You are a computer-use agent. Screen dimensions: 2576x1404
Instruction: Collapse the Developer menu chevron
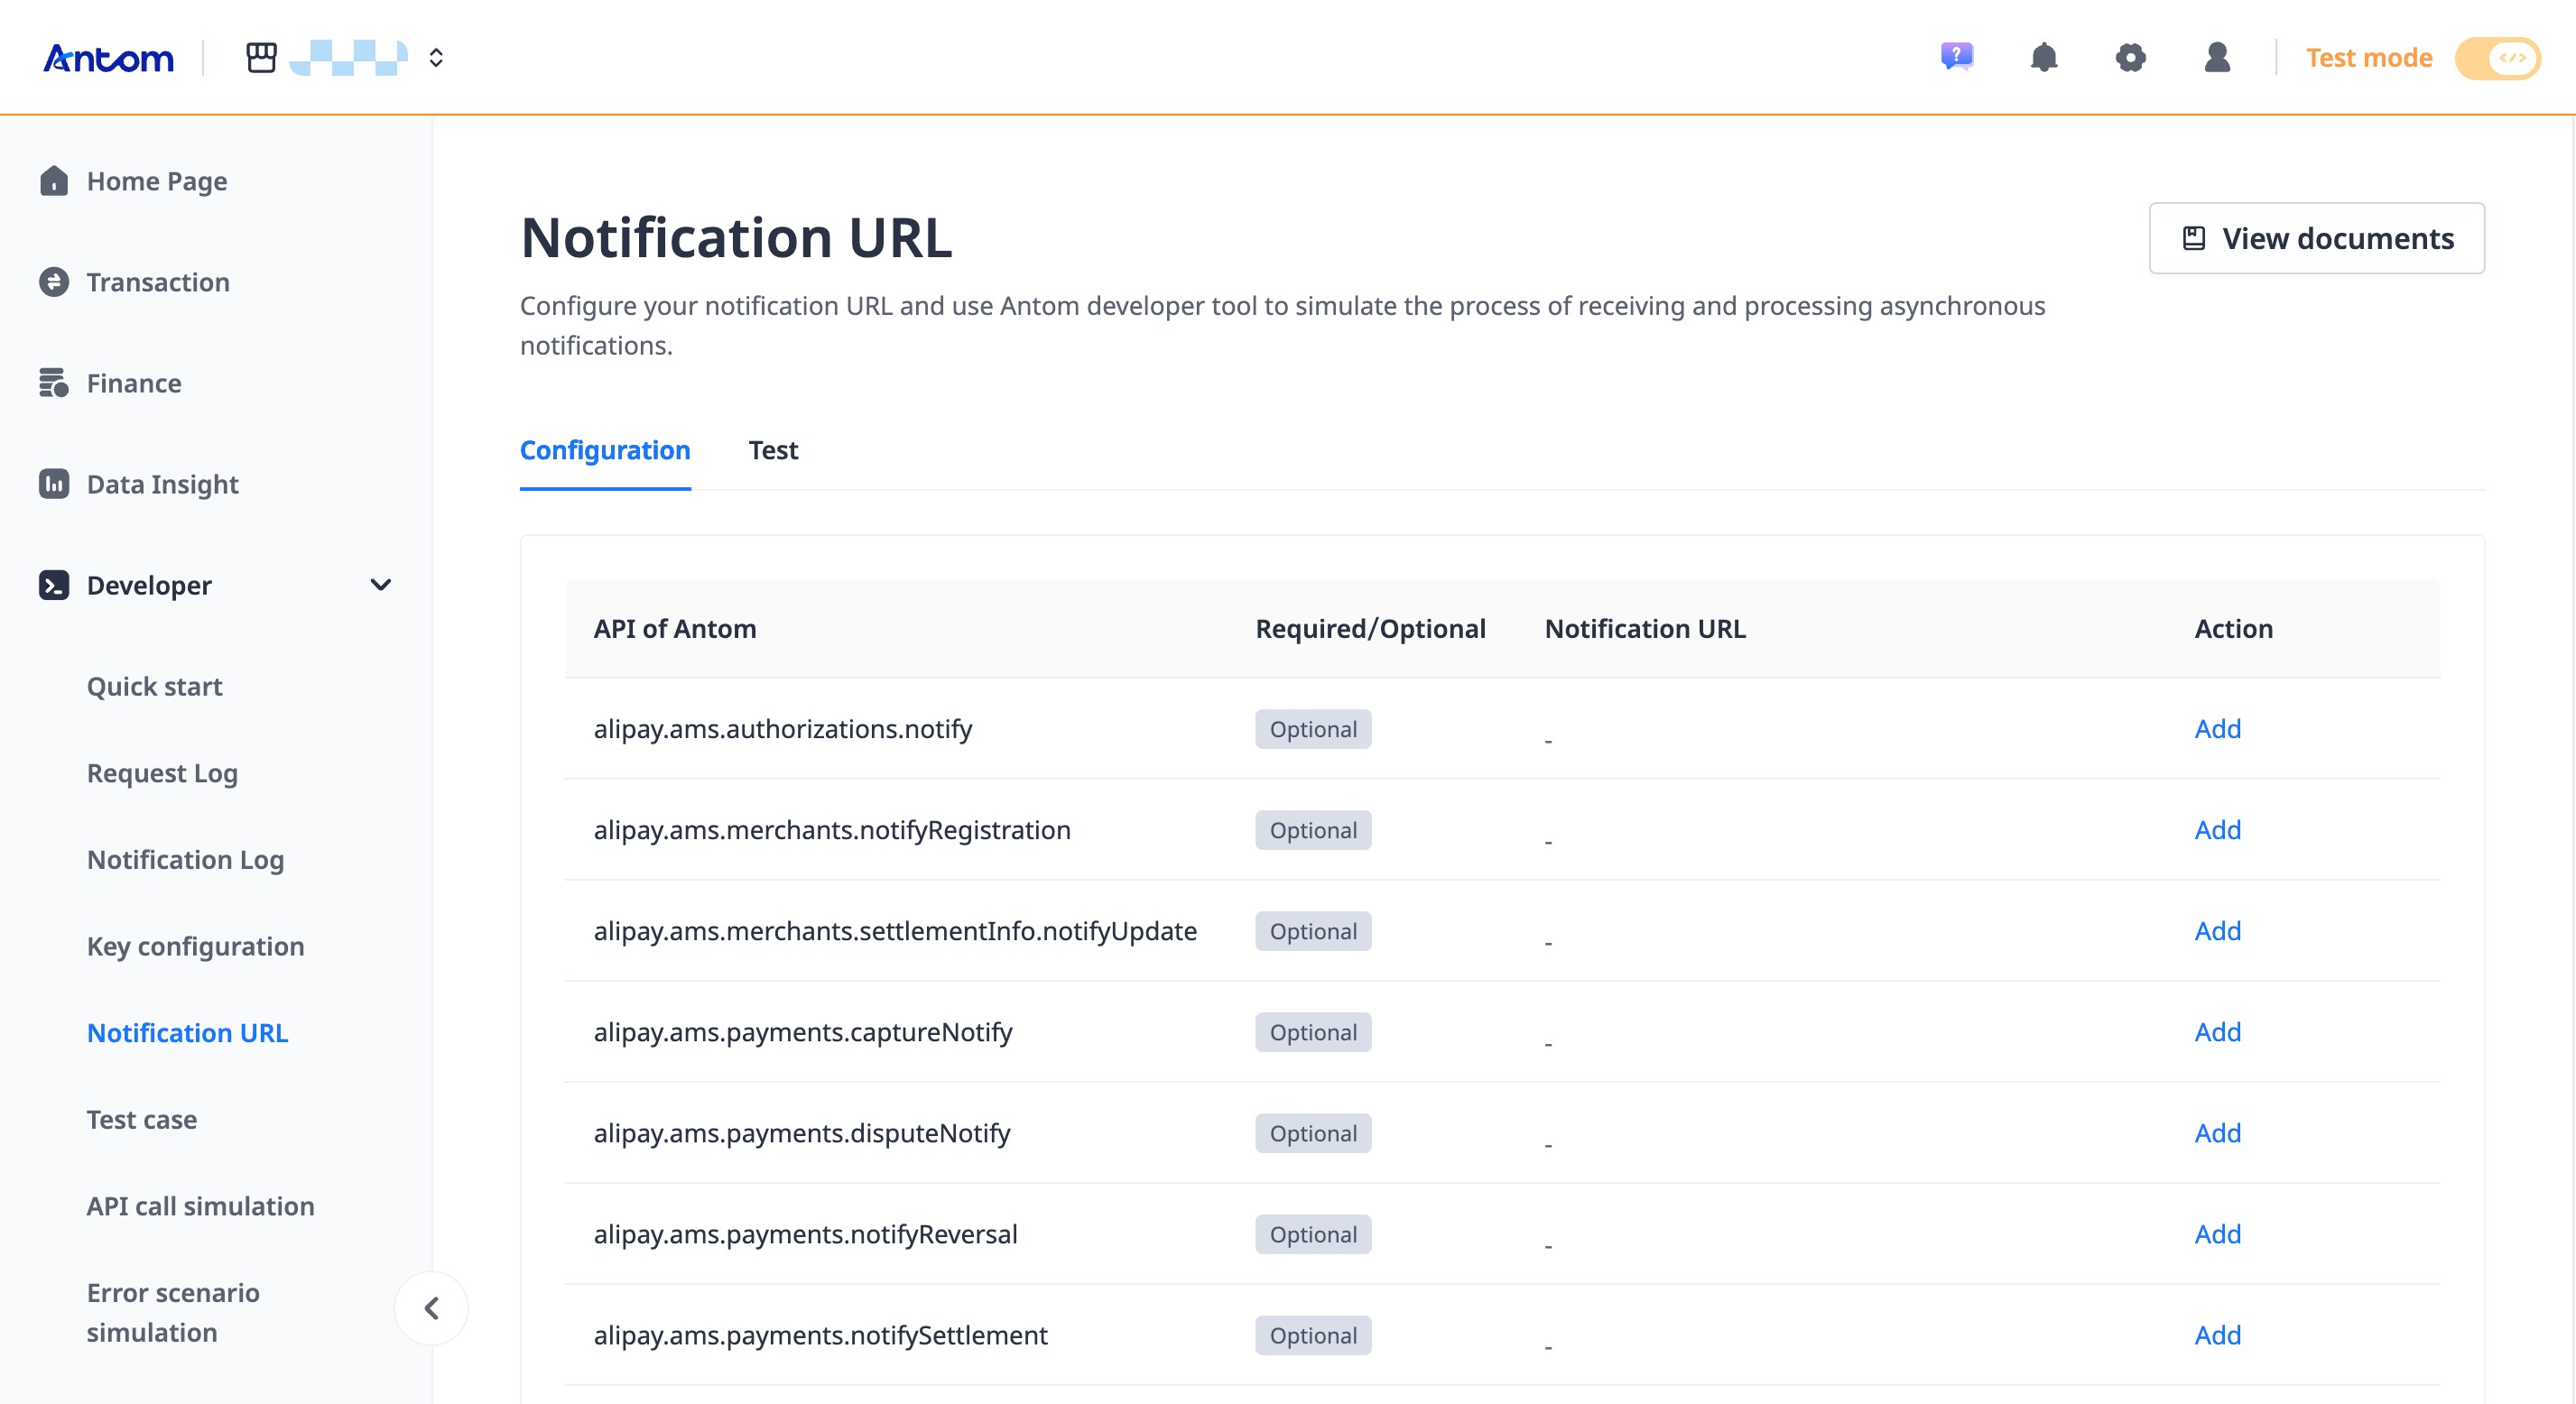[380, 585]
